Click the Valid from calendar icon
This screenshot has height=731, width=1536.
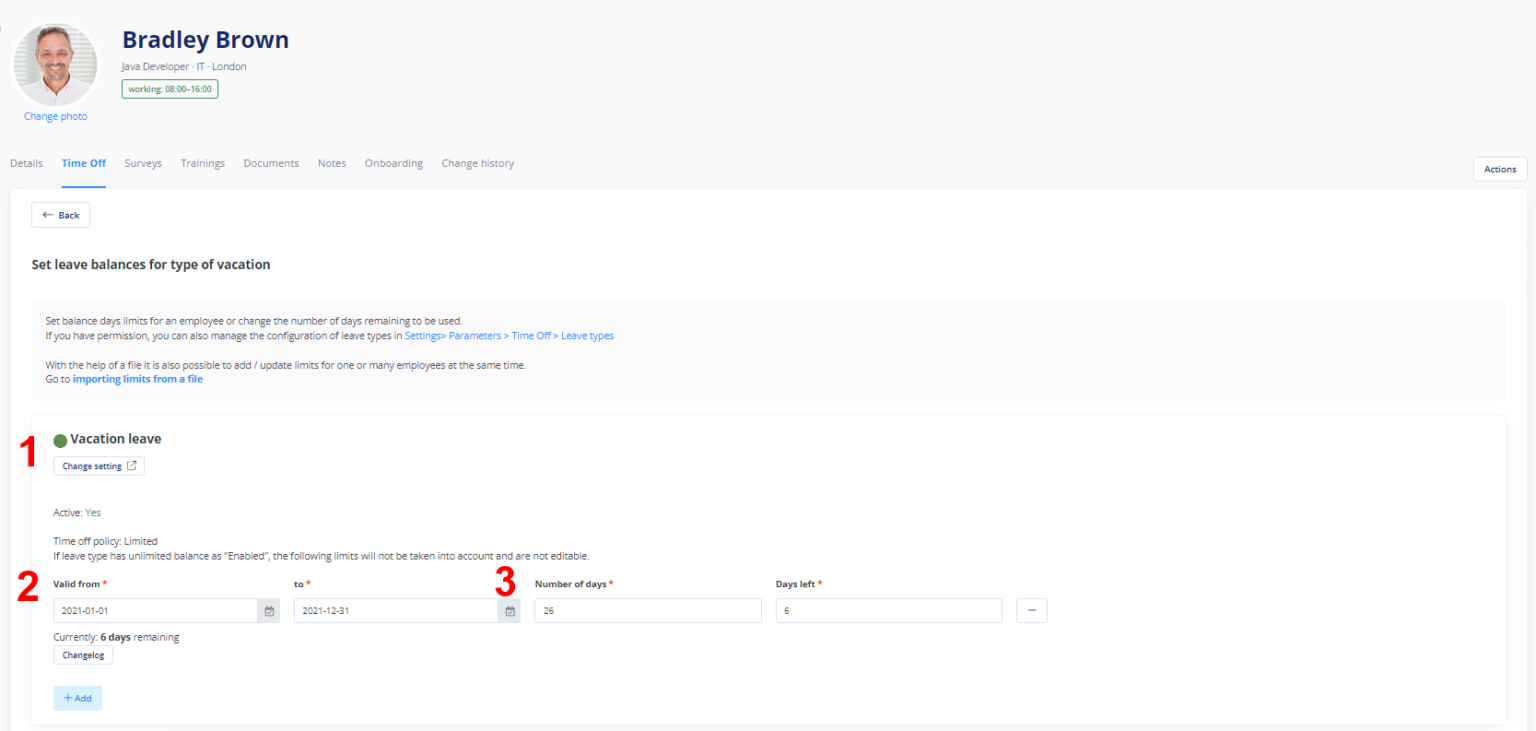click(268, 611)
